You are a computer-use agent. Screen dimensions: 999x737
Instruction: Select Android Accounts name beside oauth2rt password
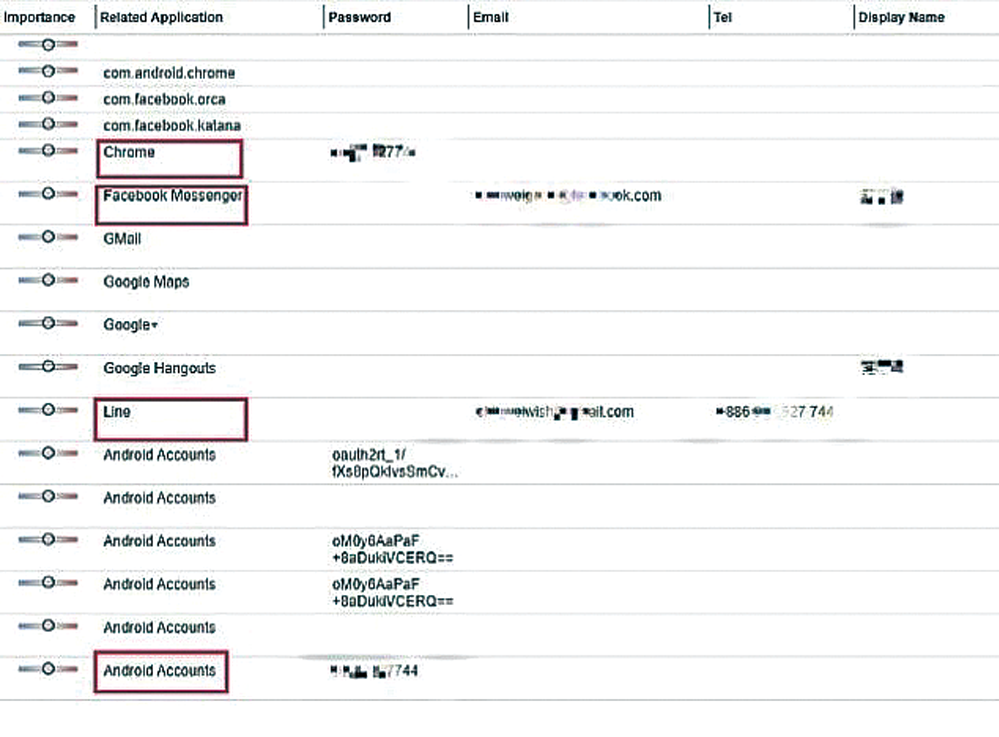click(x=159, y=455)
